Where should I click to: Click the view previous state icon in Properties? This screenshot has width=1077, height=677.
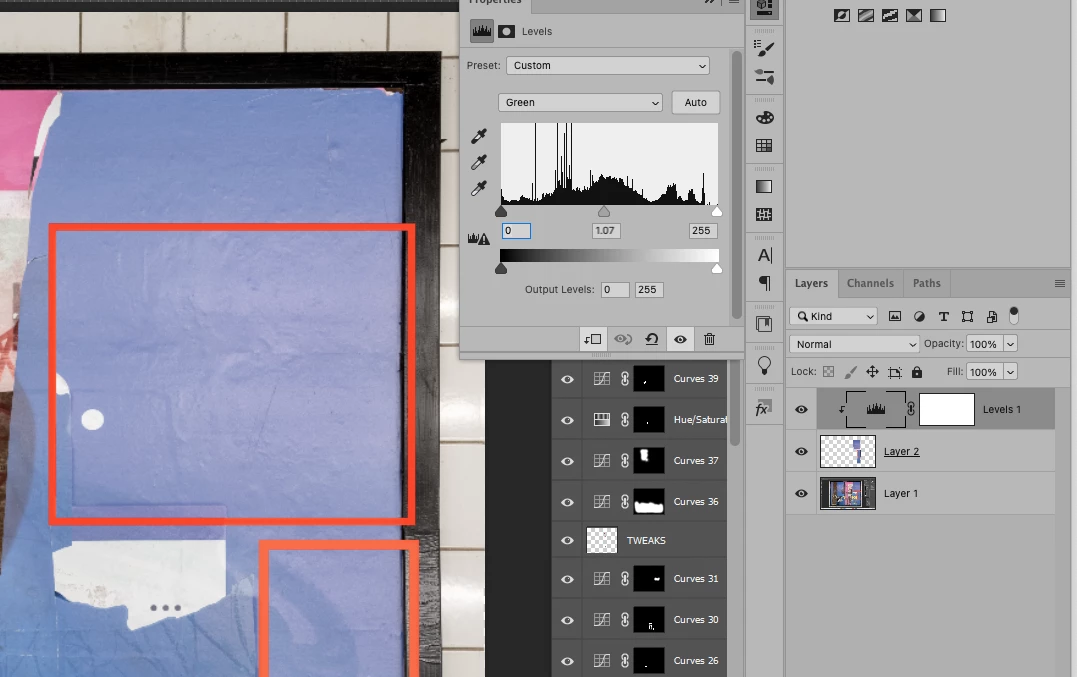pos(623,339)
